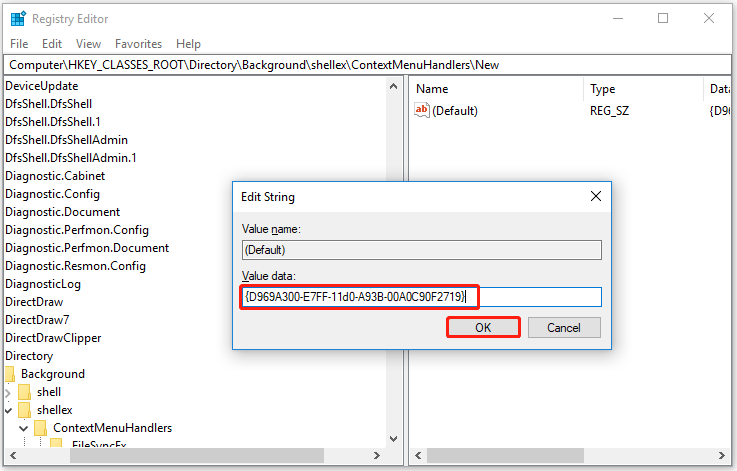Image resolution: width=737 pixels, height=471 pixels.
Task: Collapse the ContextMenuHandlers tree node
Action: pyautogui.click(x=24, y=428)
